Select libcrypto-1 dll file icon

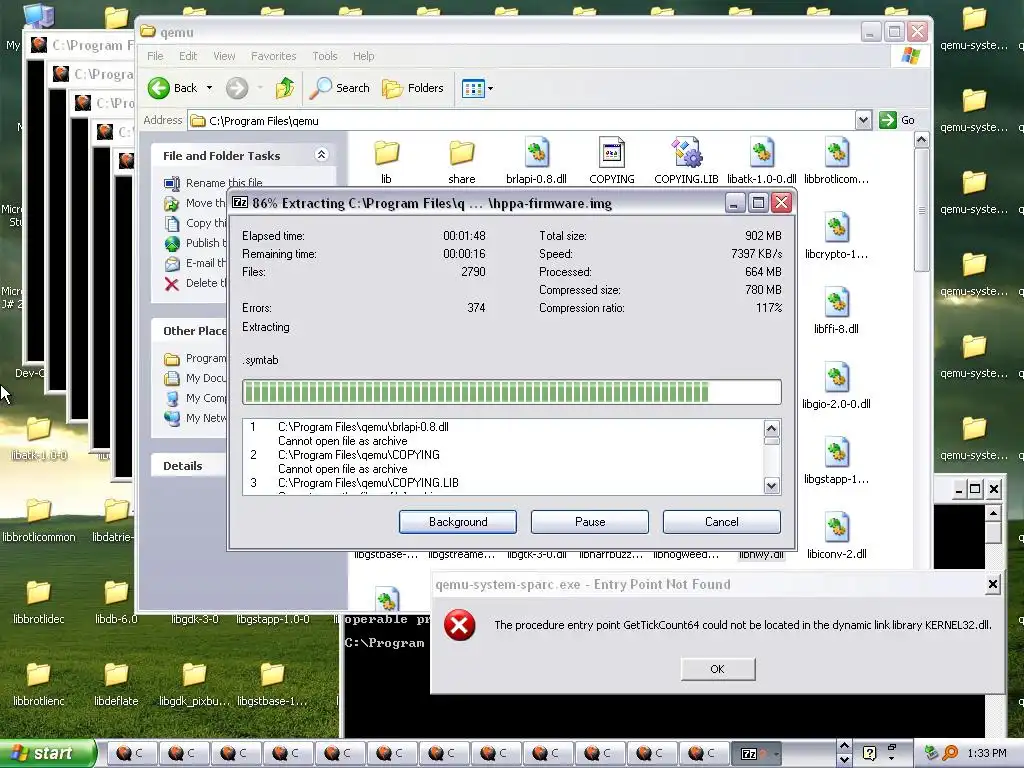pyautogui.click(x=837, y=228)
